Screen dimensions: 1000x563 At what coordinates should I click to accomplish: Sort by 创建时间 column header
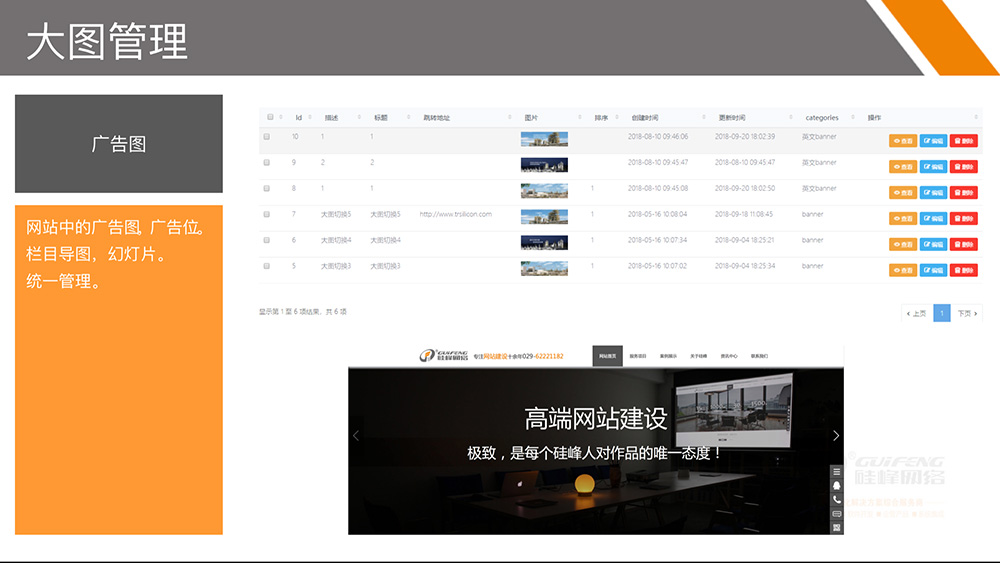645,117
